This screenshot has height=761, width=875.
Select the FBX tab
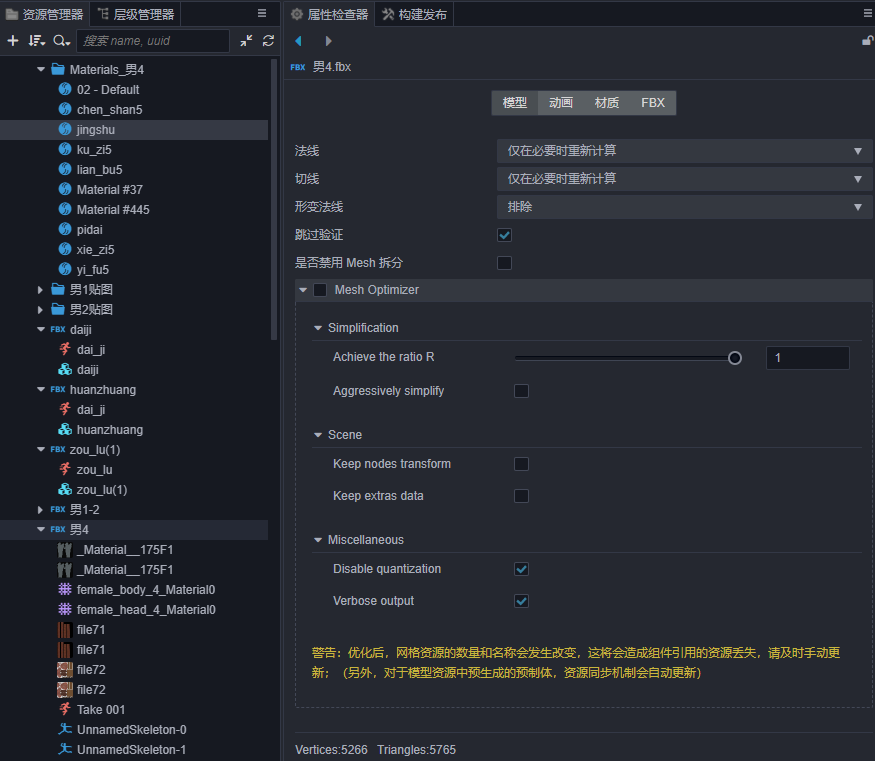[653, 103]
